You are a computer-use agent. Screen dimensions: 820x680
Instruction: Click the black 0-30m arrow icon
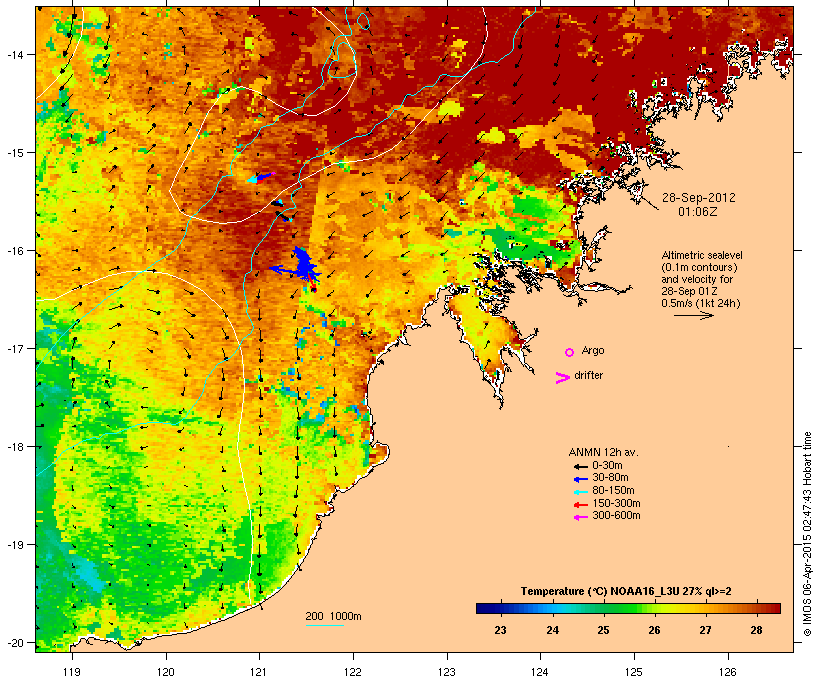[x=580, y=466]
